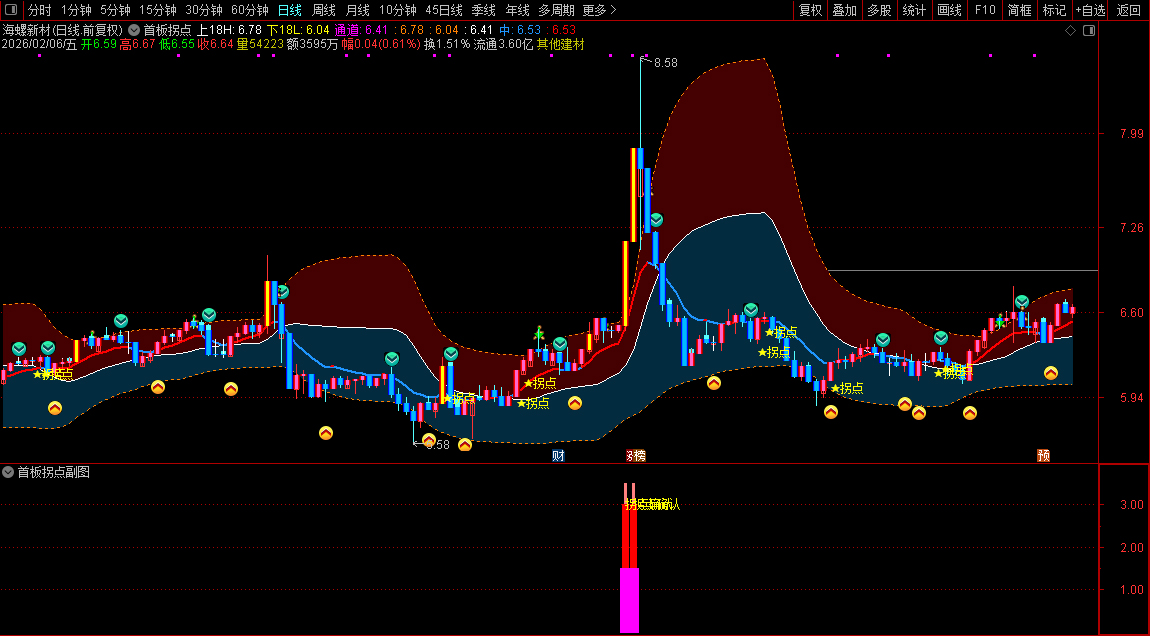This screenshot has height=636, width=1150.
Task: Click the 多股 multi-stock button
Action: coord(879,10)
